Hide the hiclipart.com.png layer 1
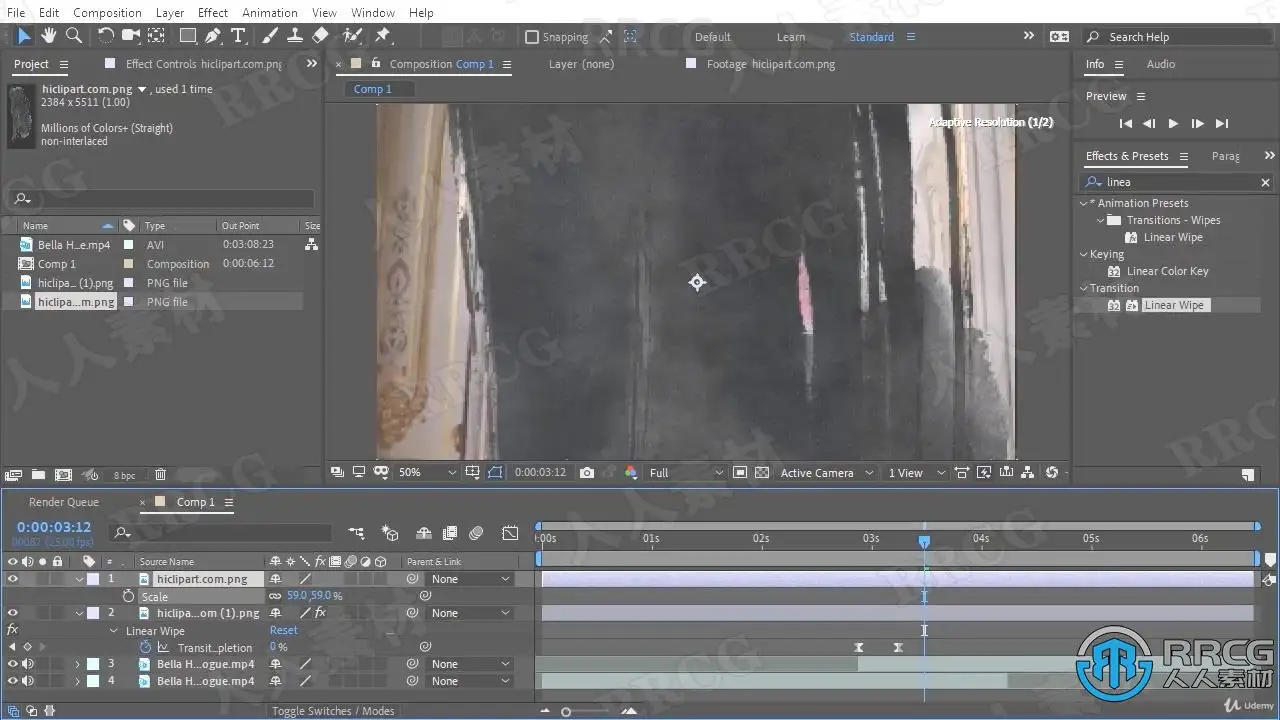1280x720 pixels. click(x=13, y=579)
